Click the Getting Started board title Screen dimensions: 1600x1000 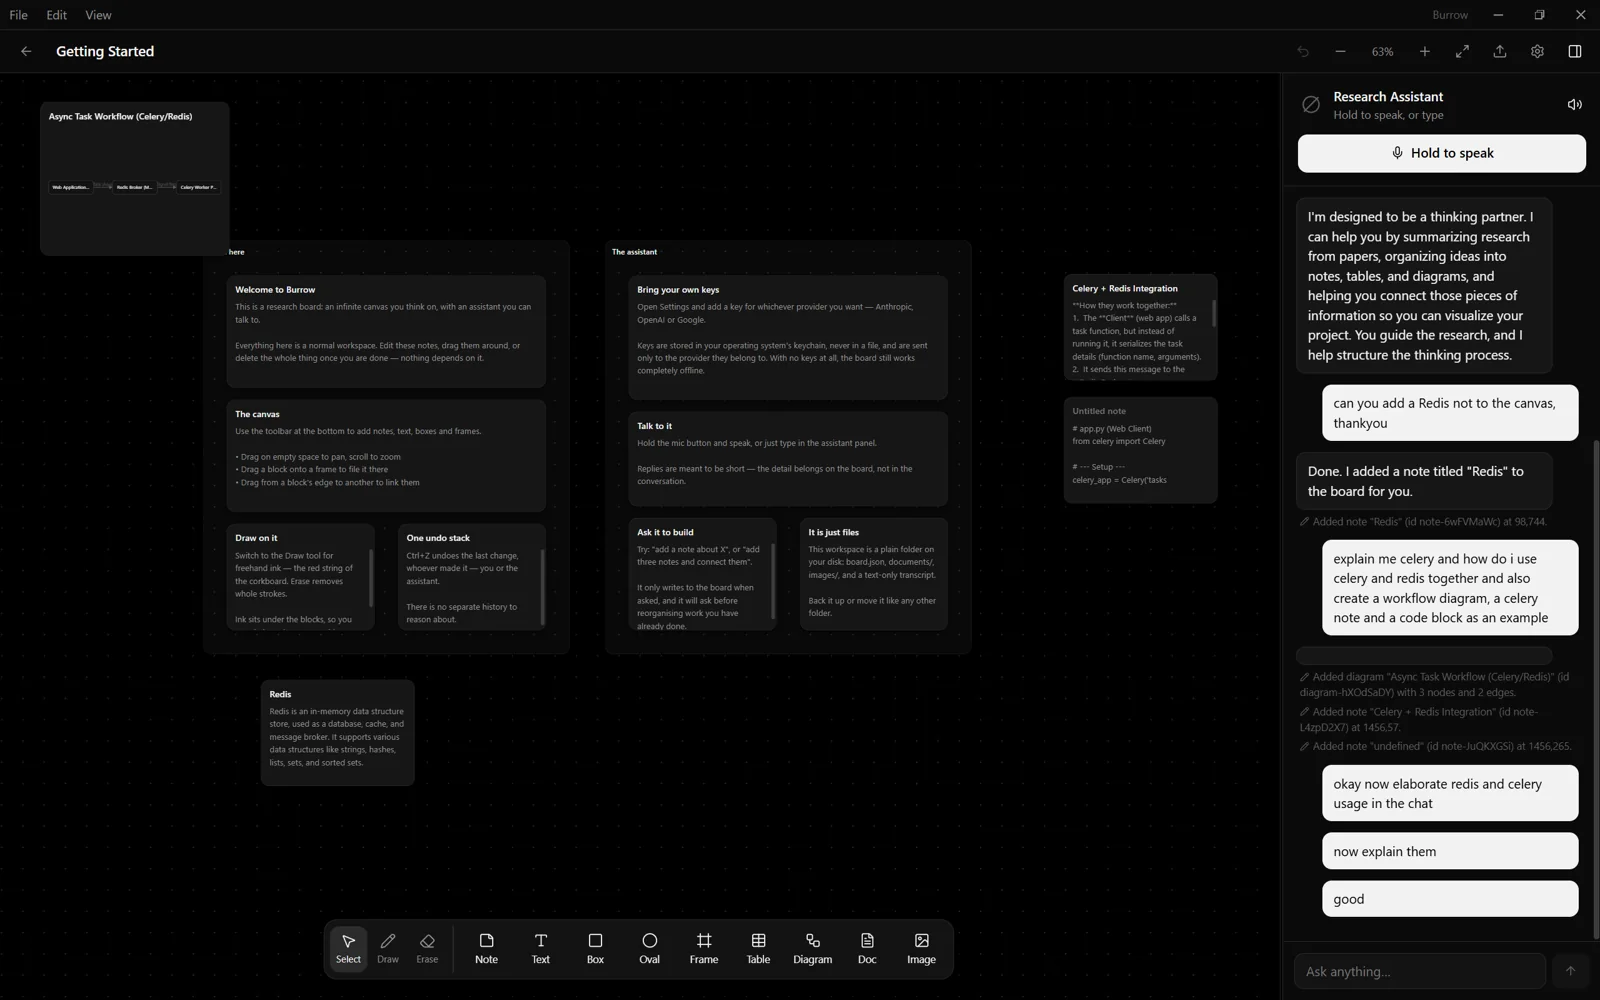click(x=105, y=51)
